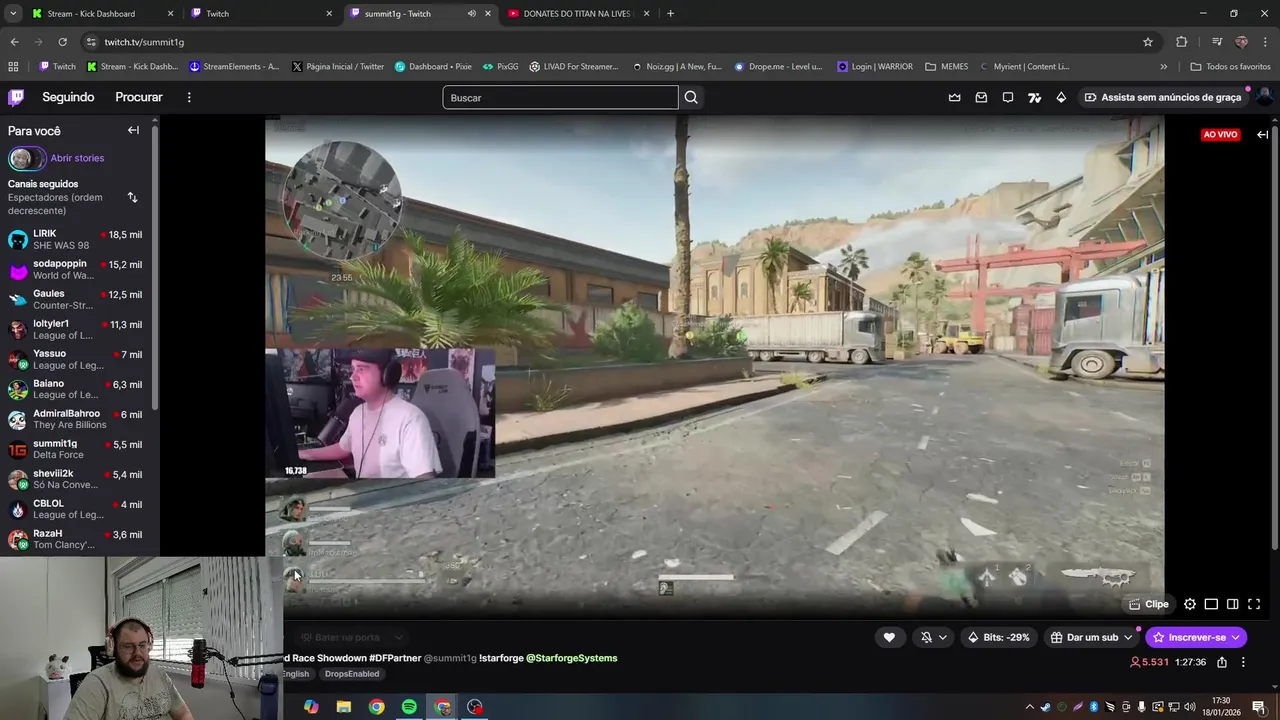Share the stream via share icon
Screen dimensions: 1280x720
point(1222,662)
